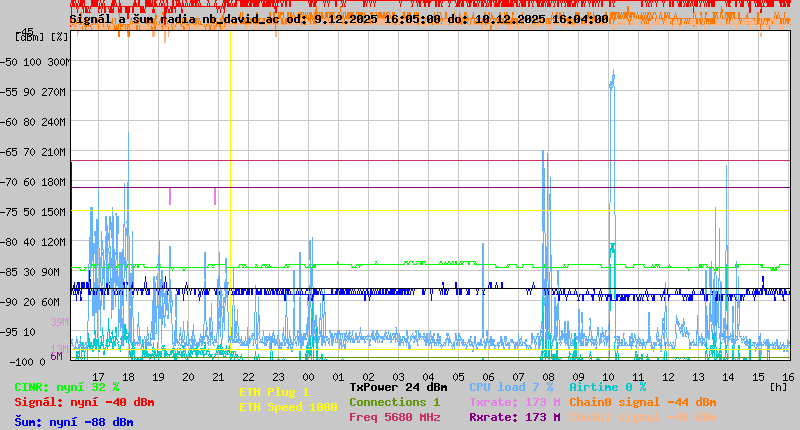
Task: Click hour '00' on the time axis
Action: pyautogui.click(x=309, y=377)
